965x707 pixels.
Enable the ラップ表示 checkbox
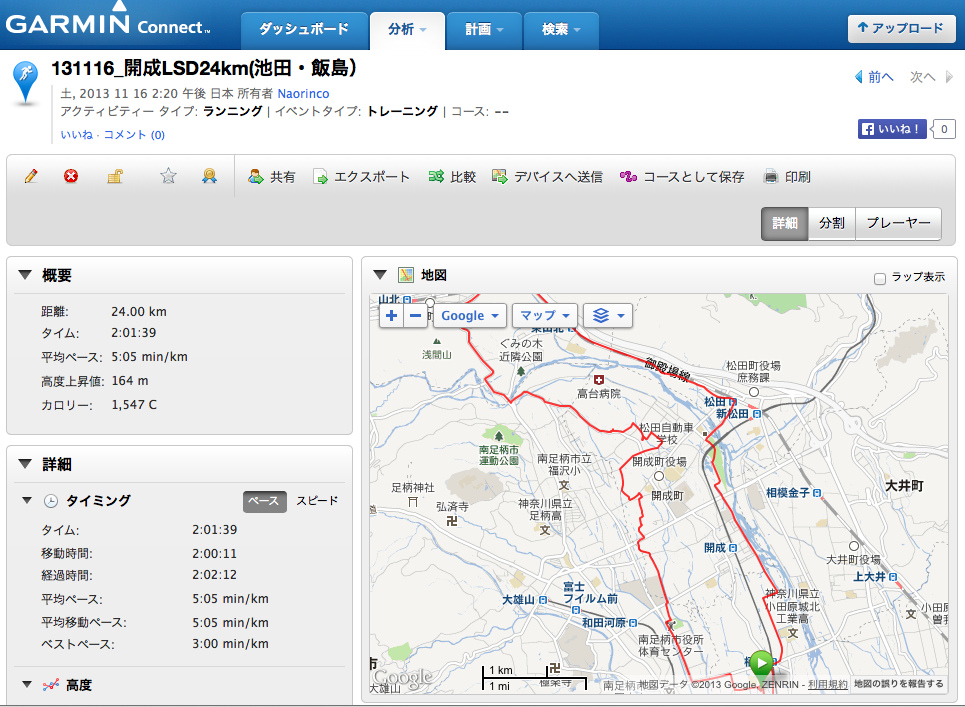click(880, 279)
